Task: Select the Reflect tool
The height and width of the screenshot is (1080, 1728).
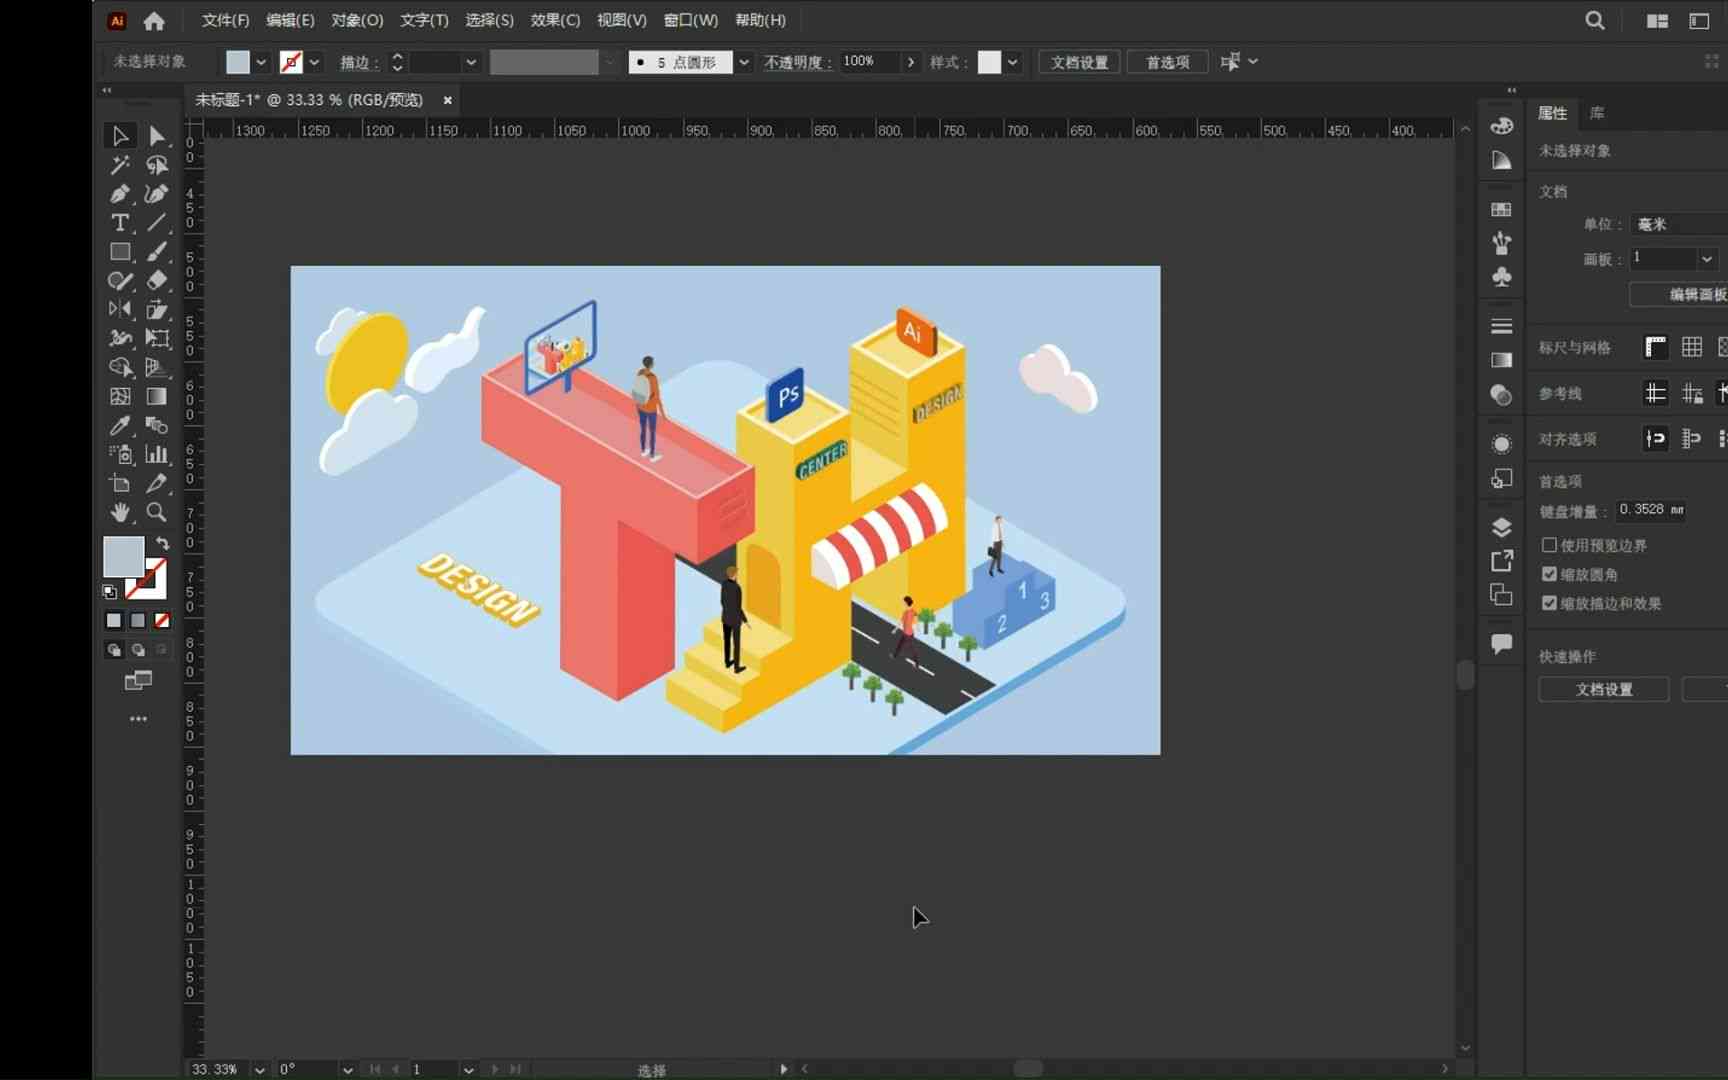Action: pos(120,310)
